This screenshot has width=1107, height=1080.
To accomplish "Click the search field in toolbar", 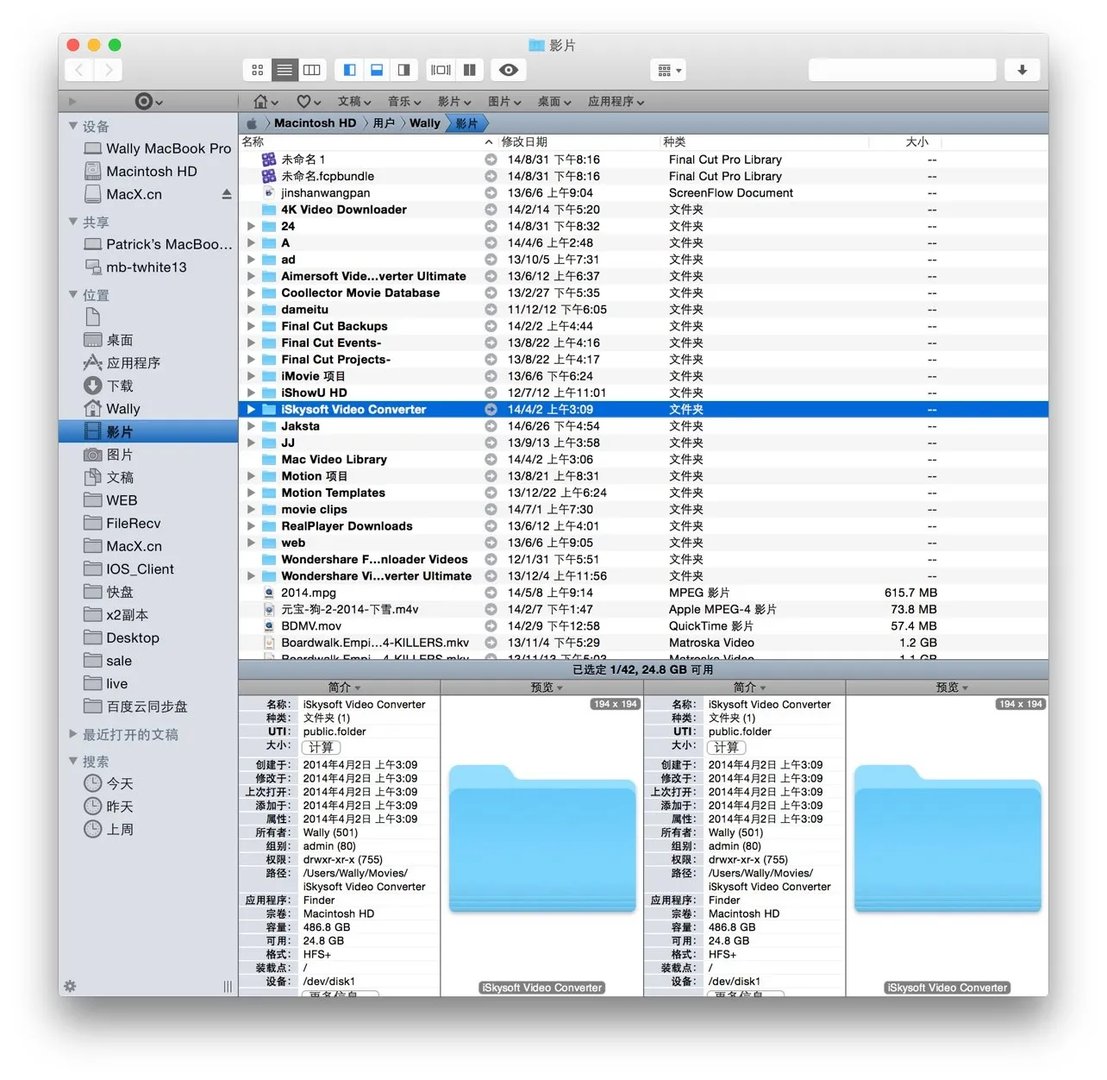I will click(x=902, y=70).
